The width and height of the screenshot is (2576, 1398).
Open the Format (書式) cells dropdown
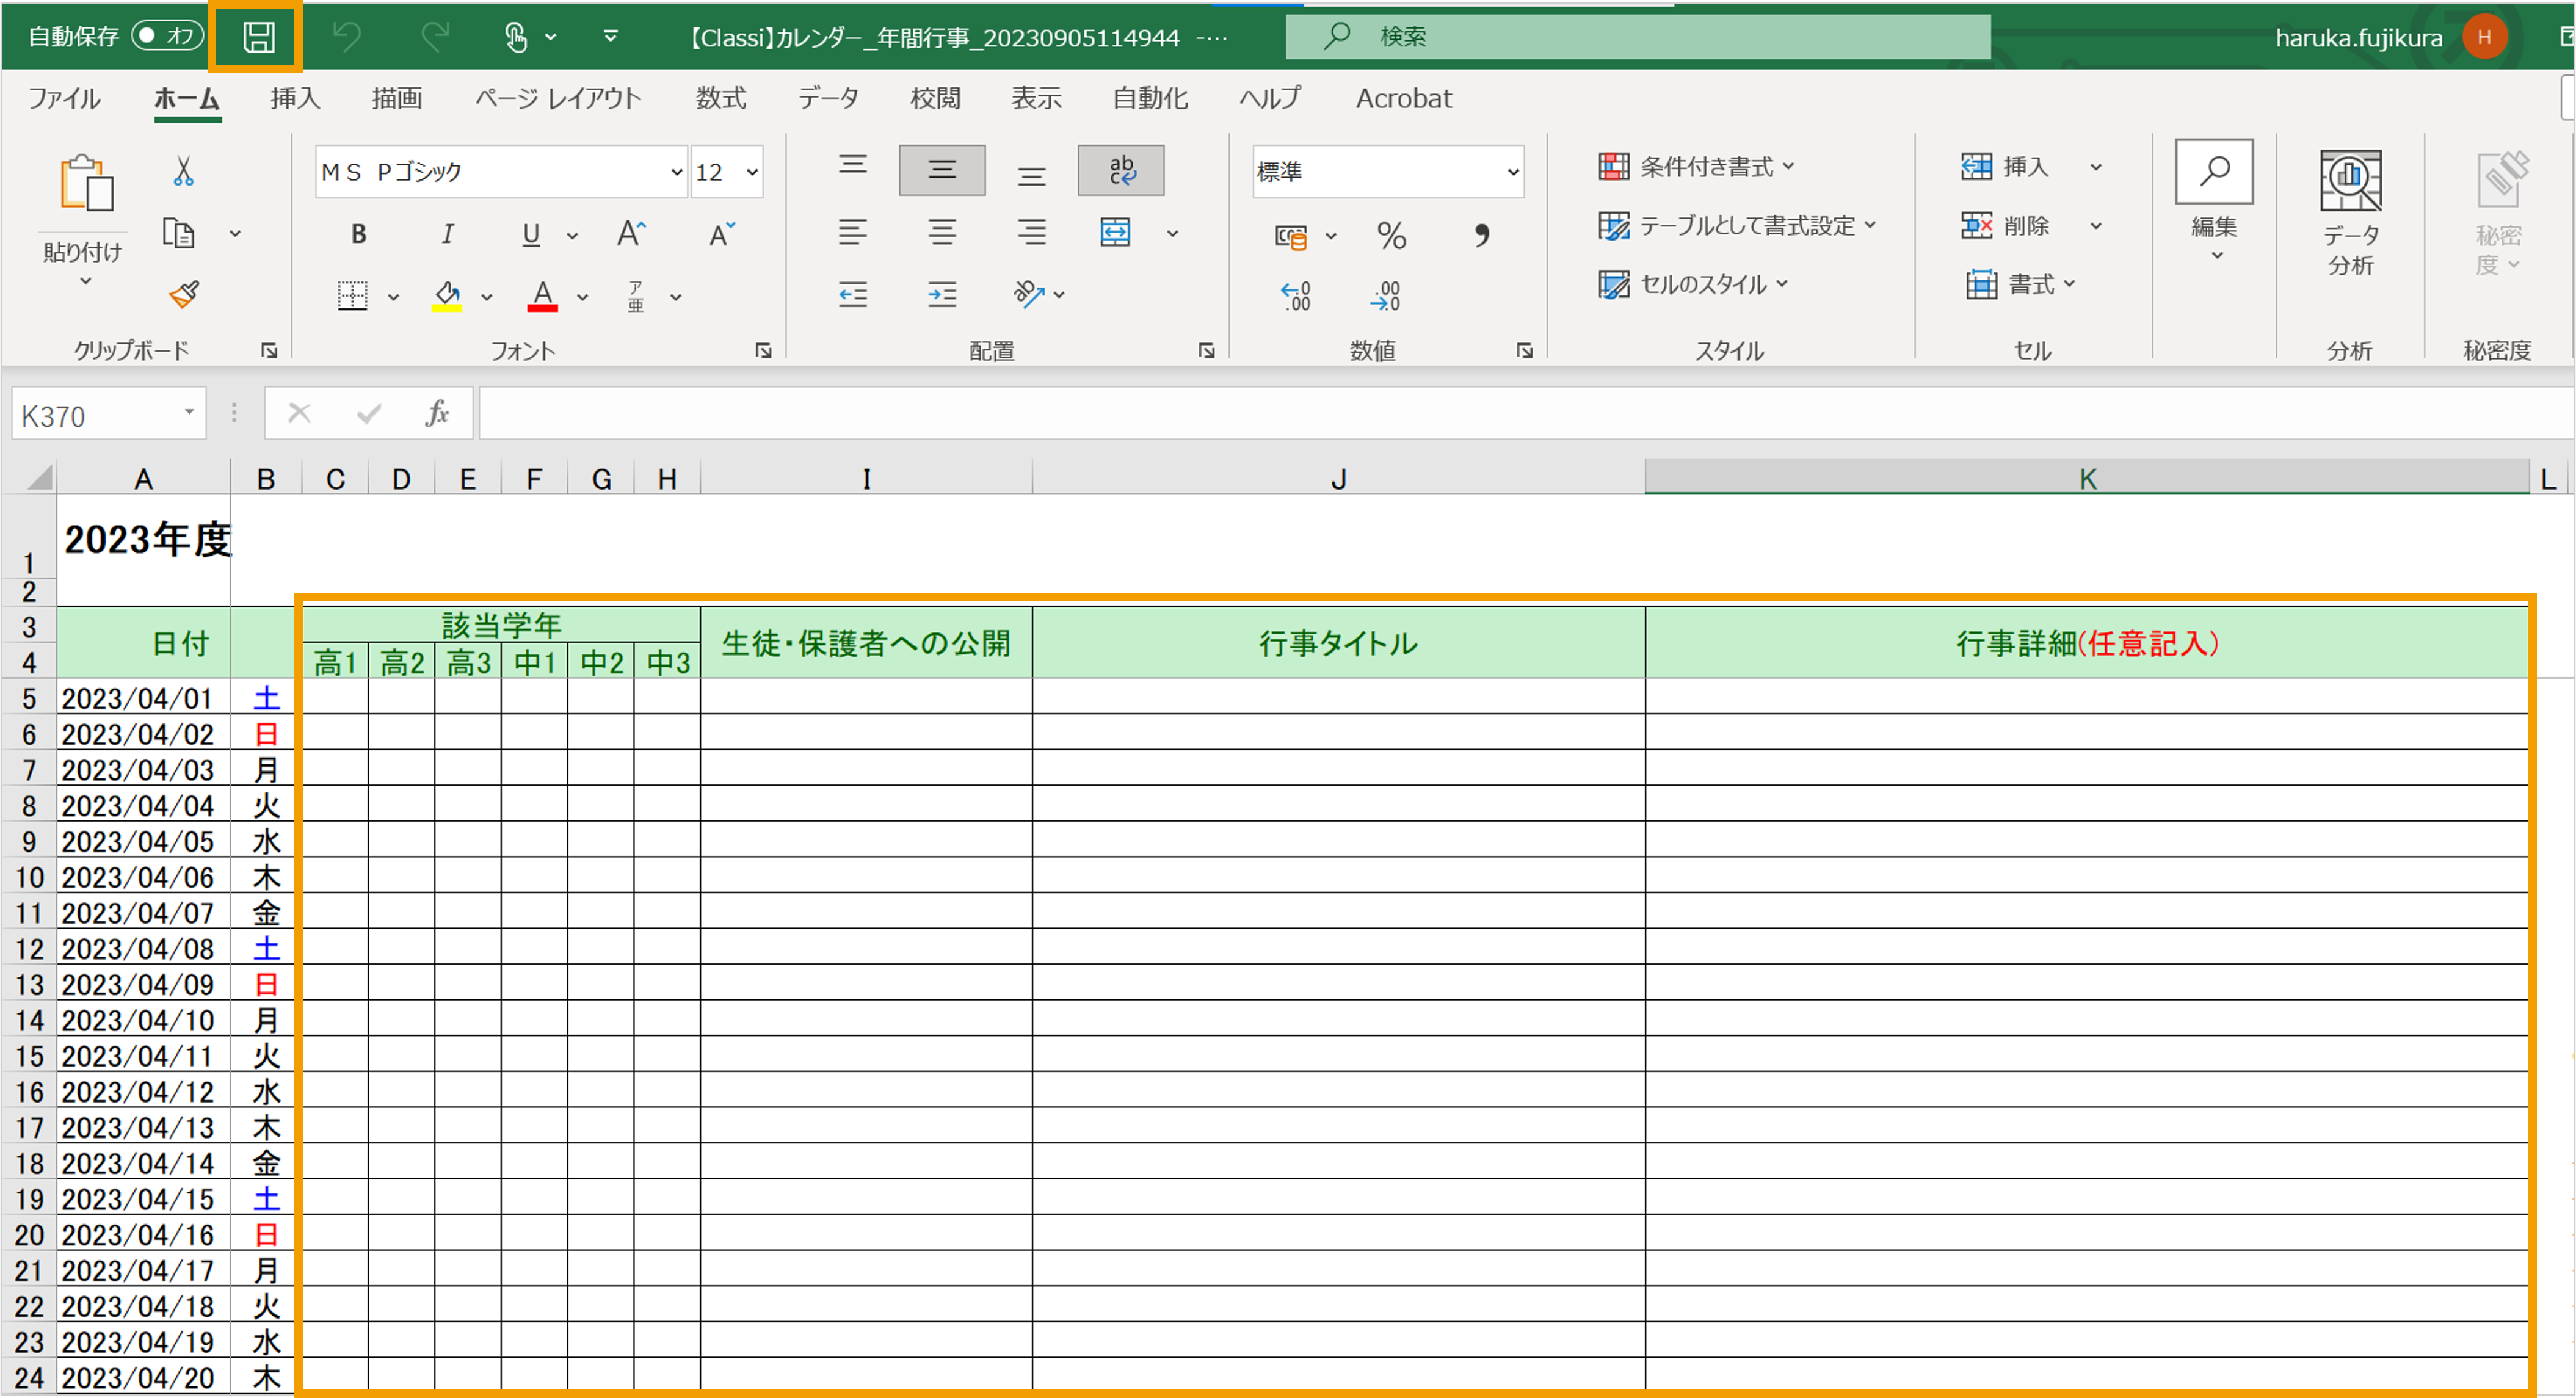[2021, 285]
